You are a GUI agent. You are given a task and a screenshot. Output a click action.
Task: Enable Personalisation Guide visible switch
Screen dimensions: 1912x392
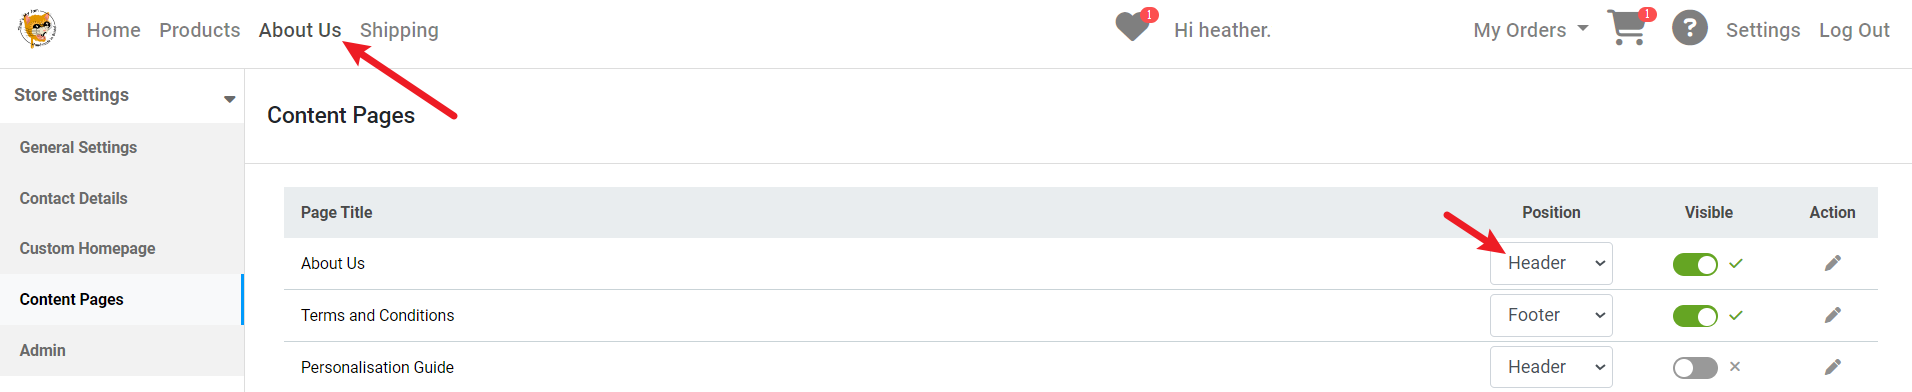tap(1695, 368)
